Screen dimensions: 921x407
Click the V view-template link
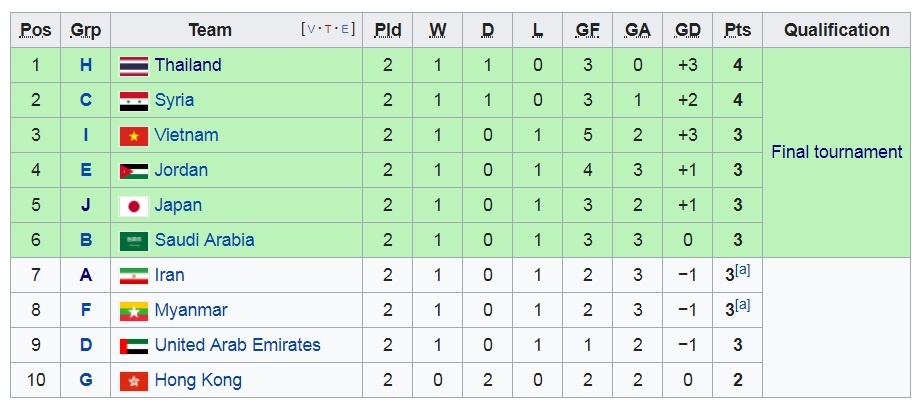(x=312, y=30)
